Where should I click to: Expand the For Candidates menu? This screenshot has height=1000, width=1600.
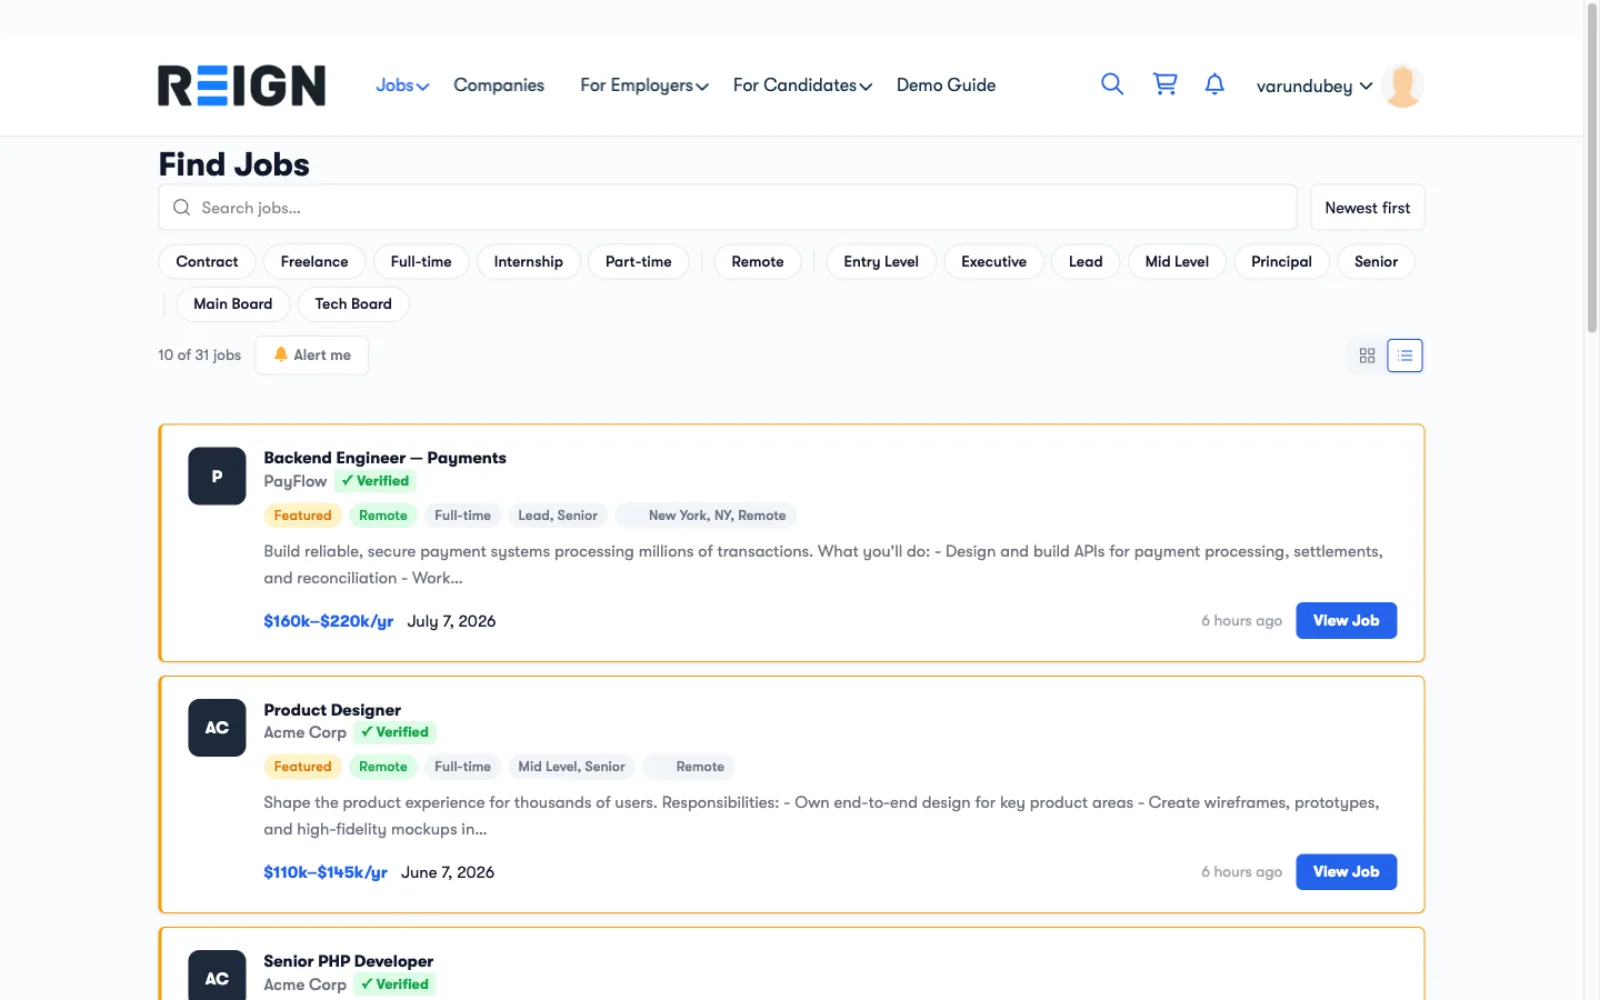click(x=802, y=86)
